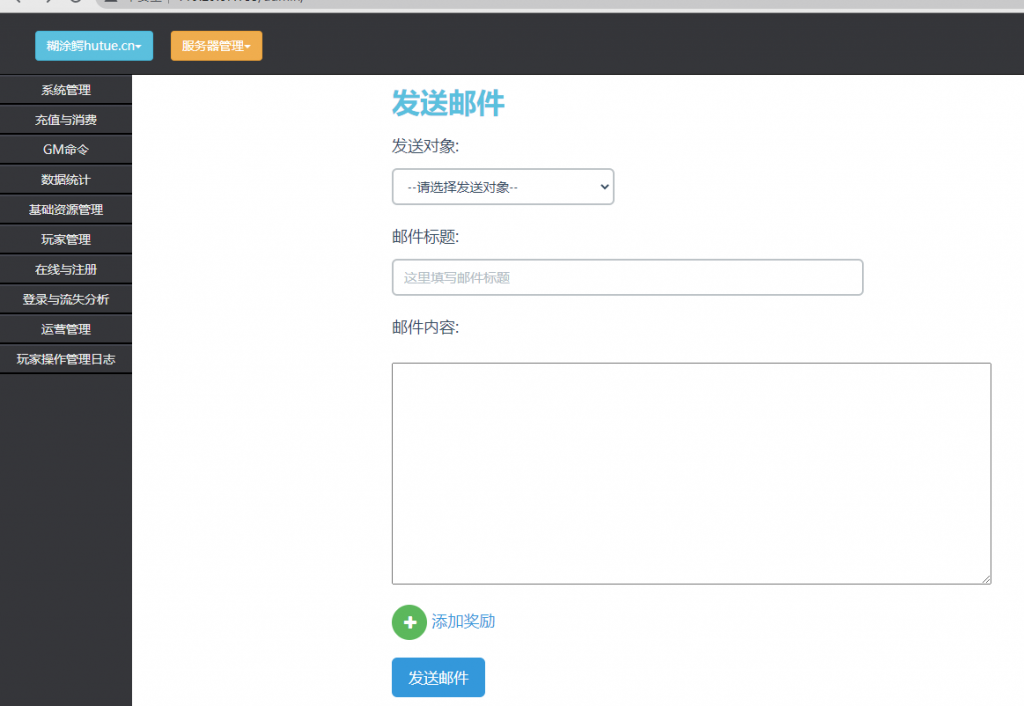1024x706 pixels.
Task: Select 玩家管理 in the sidebar
Action: (x=66, y=240)
